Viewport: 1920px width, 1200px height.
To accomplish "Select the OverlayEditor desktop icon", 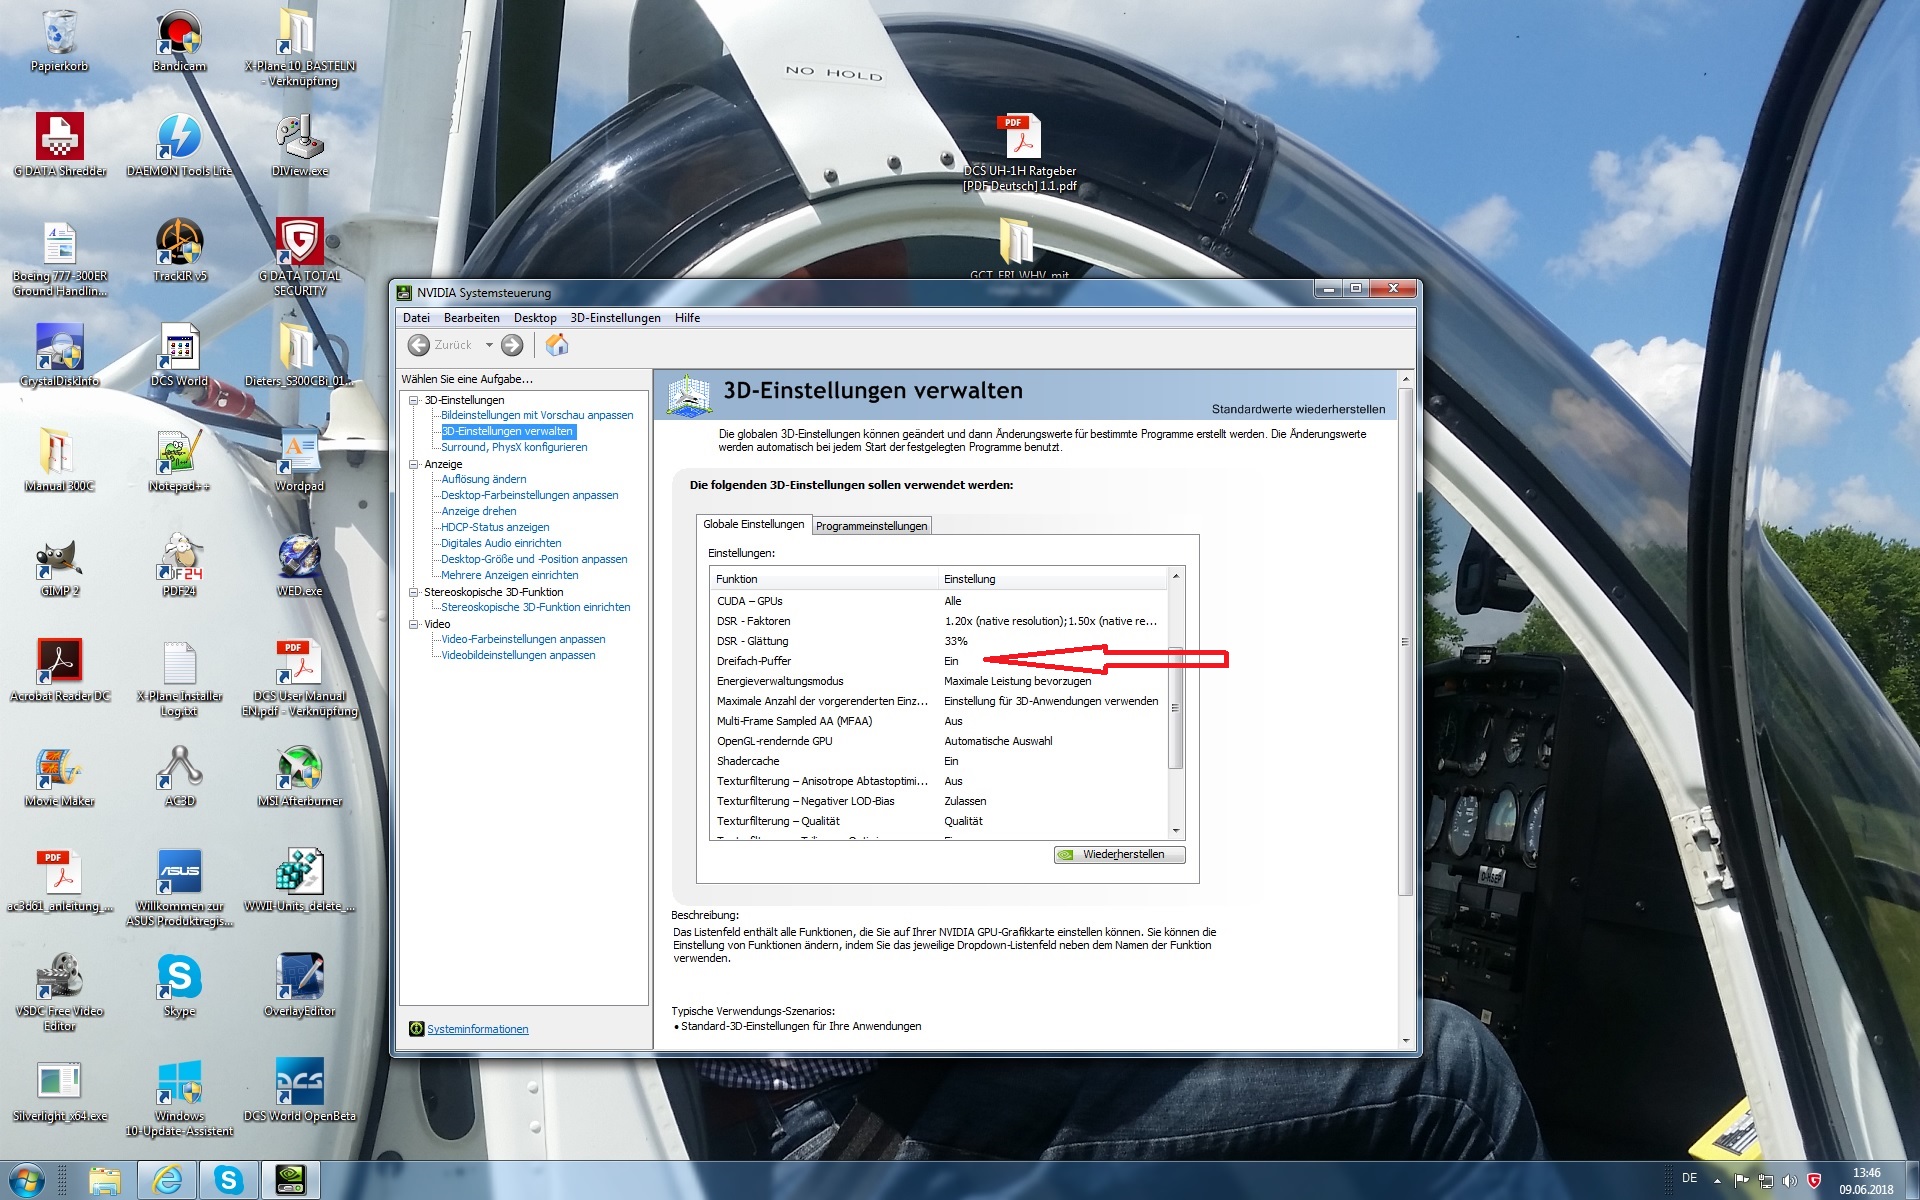I will pyautogui.click(x=300, y=985).
